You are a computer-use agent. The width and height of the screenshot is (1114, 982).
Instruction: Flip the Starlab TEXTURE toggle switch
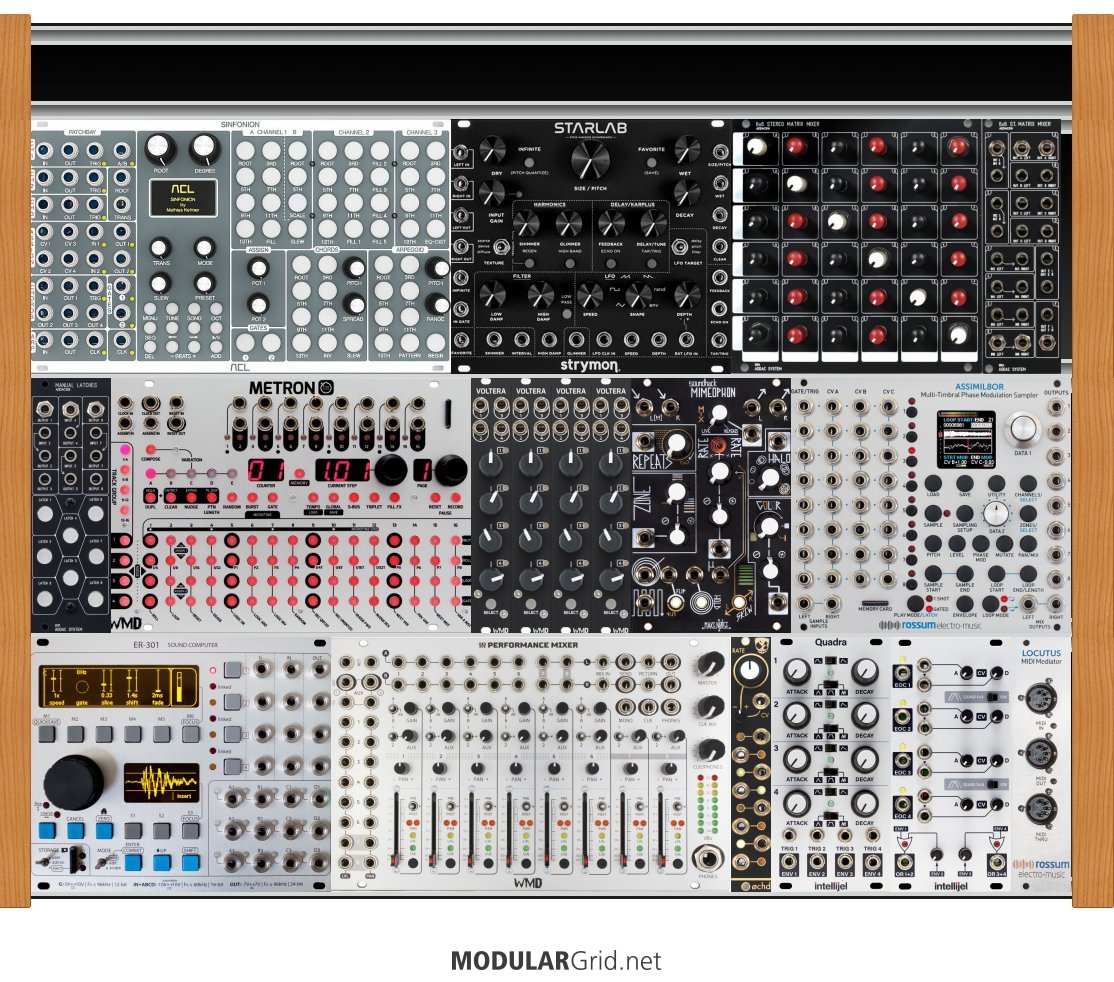pos(503,247)
